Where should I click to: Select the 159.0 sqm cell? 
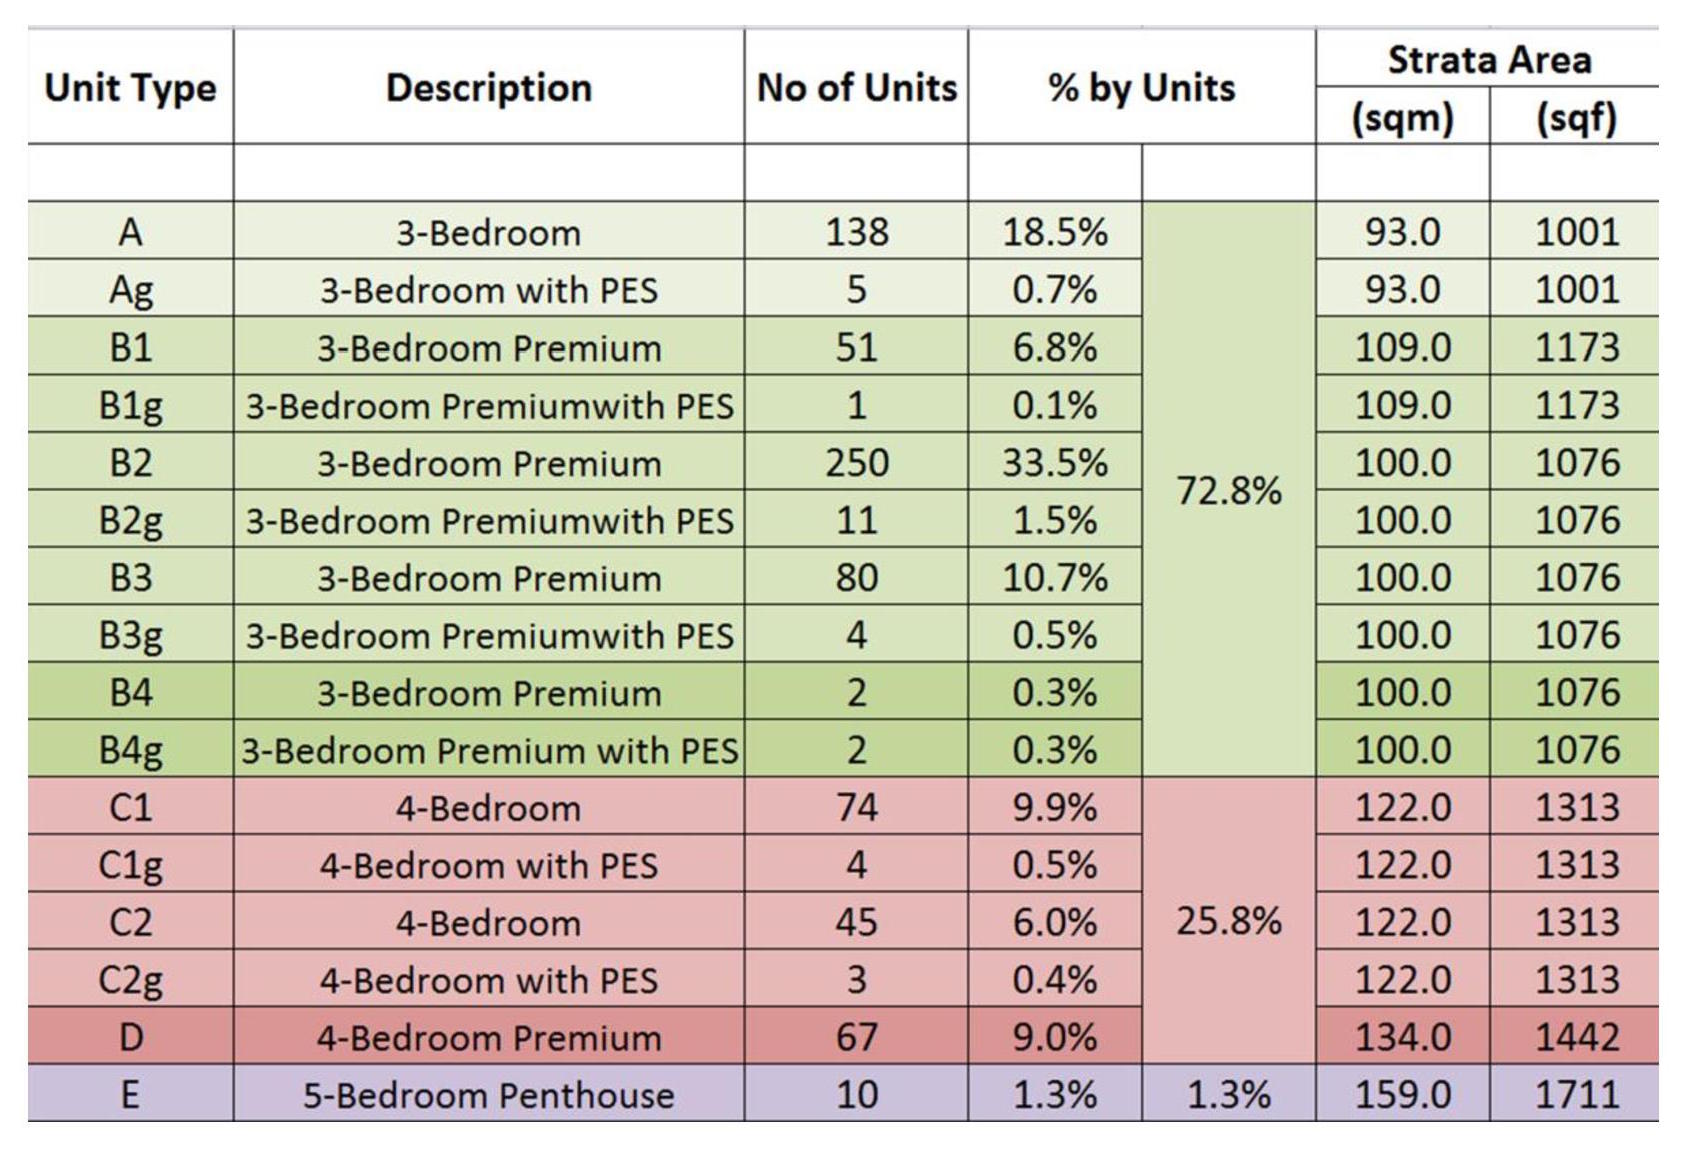coord(1402,1094)
